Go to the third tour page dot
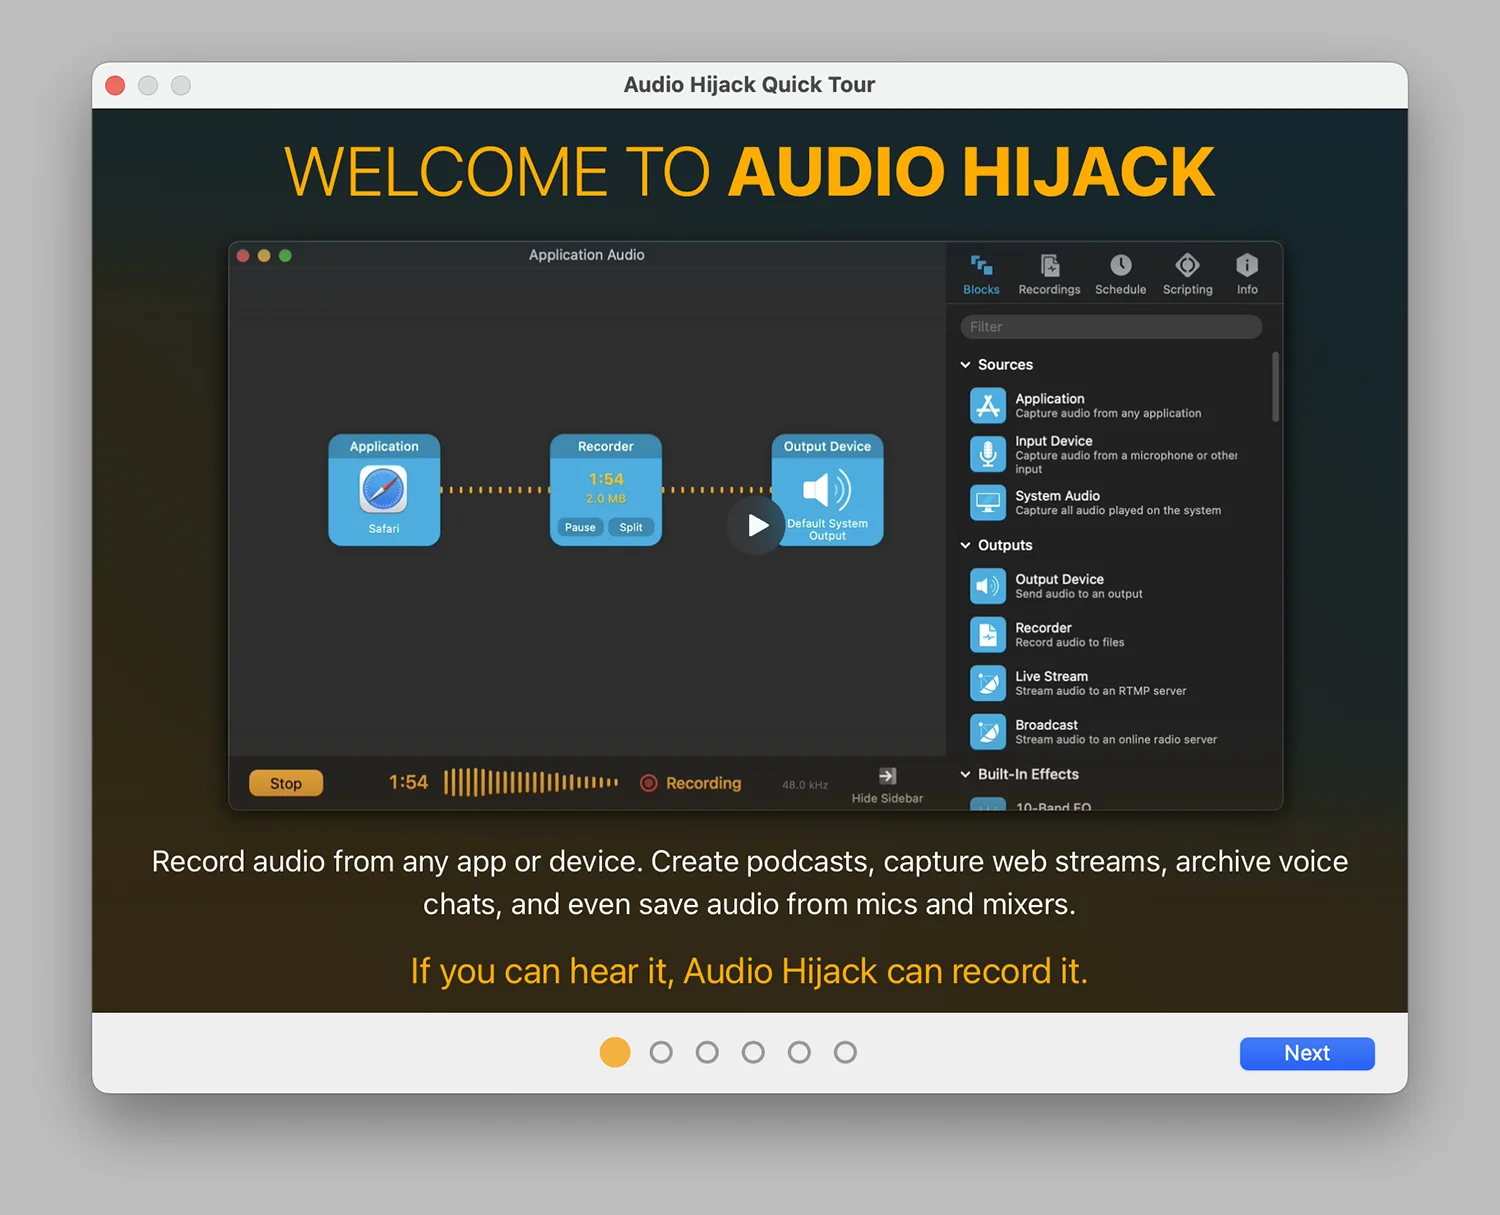 [x=707, y=1052]
